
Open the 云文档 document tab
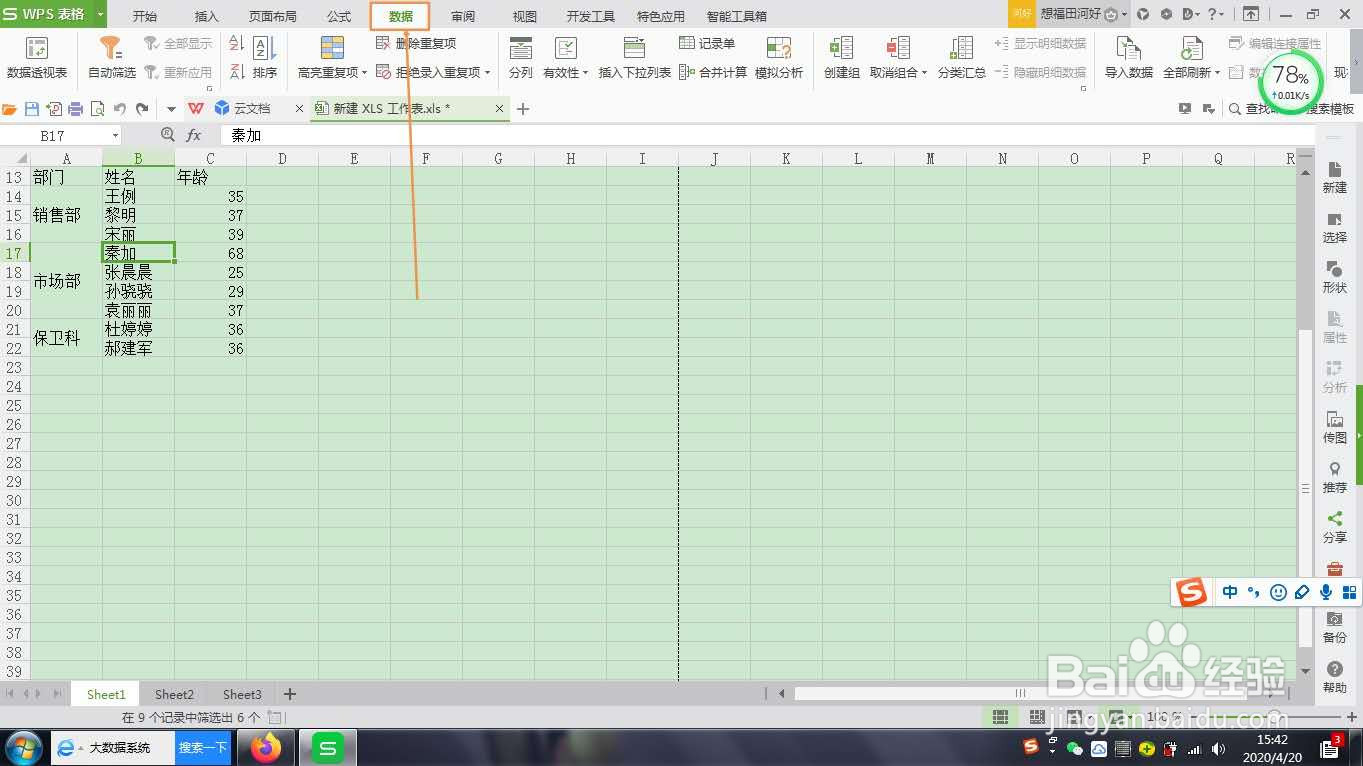pos(253,109)
